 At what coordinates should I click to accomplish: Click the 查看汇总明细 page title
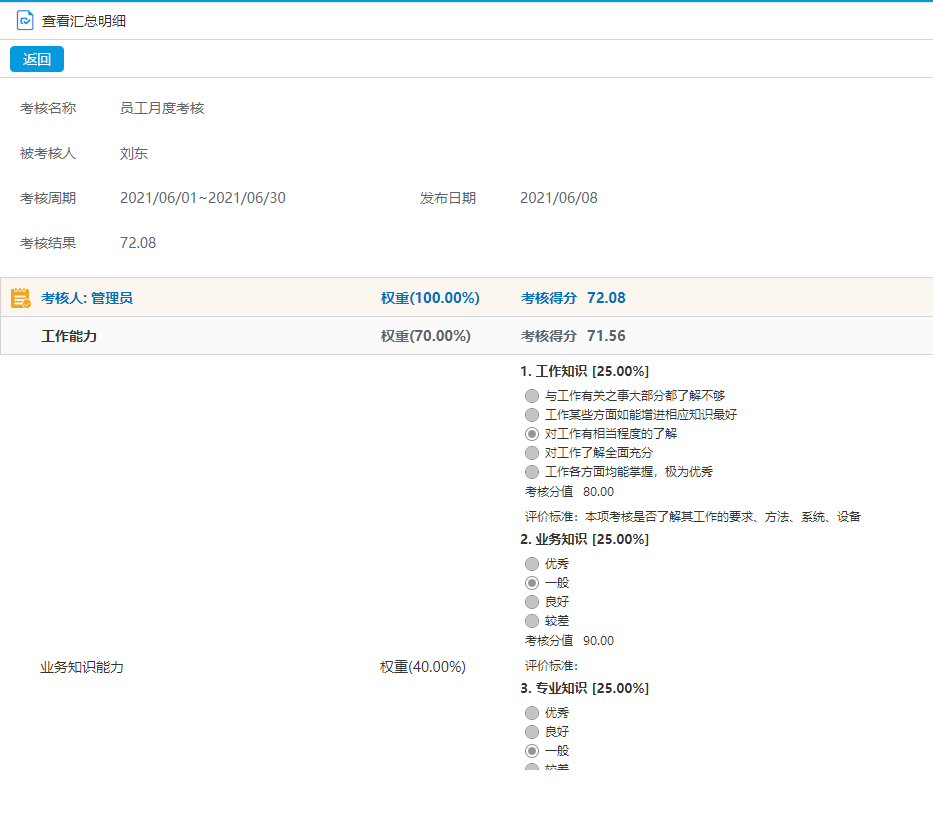84,21
